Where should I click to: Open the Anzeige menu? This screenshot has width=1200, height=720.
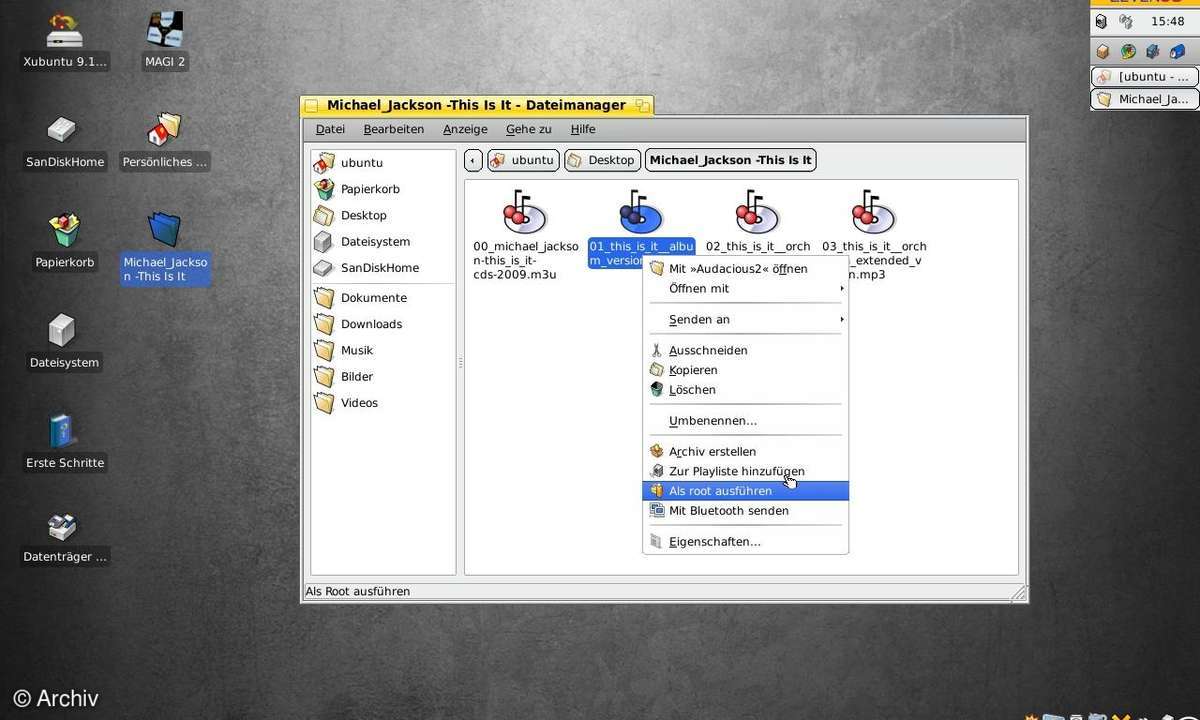(465, 129)
